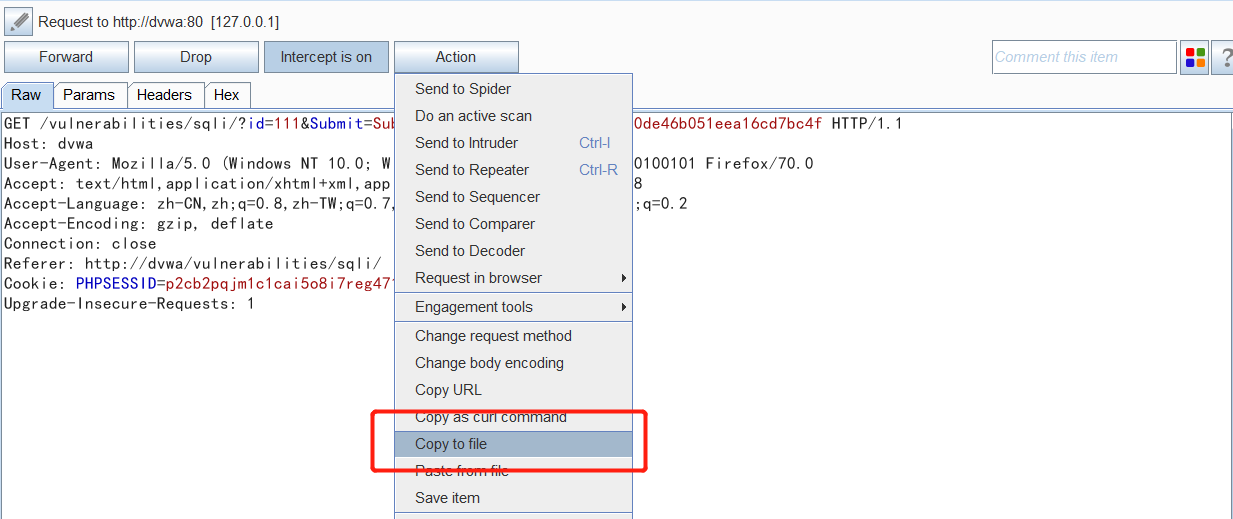Select Change body encoding
This screenshot has height=519, width=1233.
[514, 363]
